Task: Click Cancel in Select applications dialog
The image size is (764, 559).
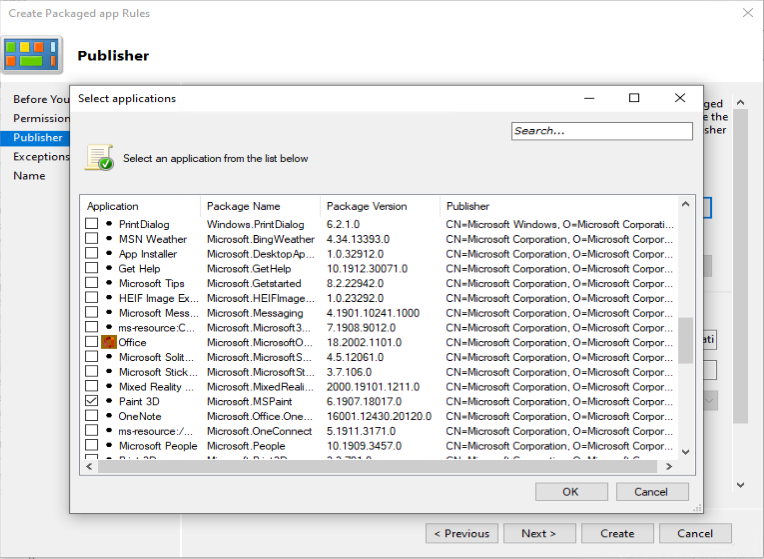Action: coord(652,492)
